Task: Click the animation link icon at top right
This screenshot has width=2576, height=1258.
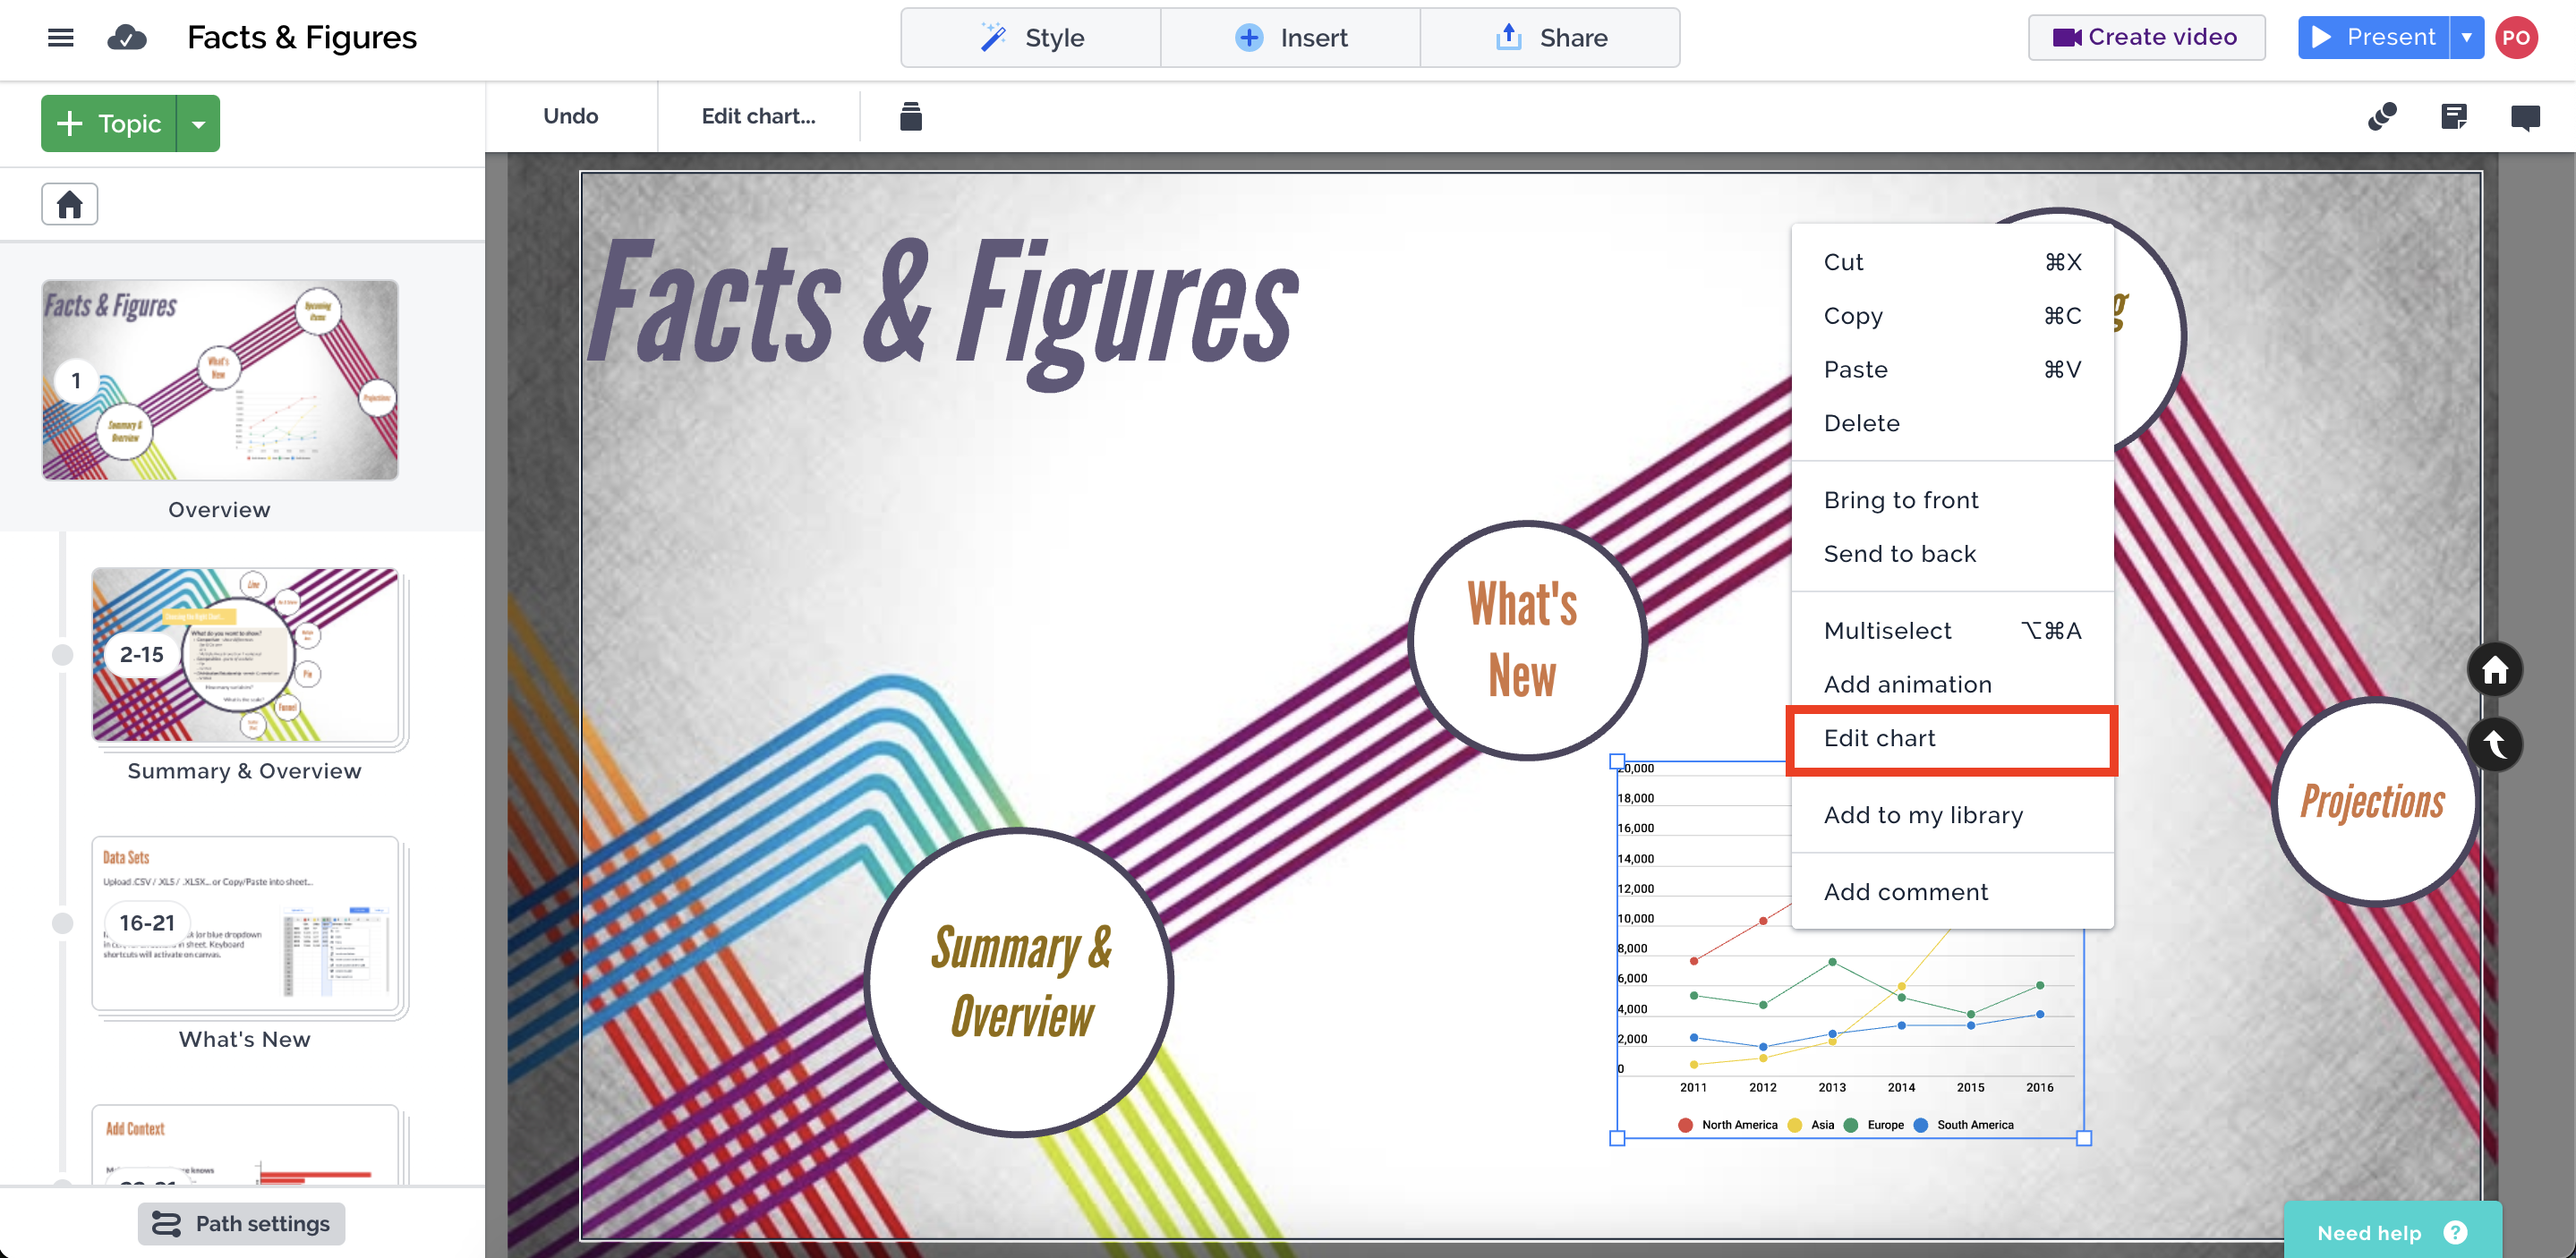Action: (2382, 117)
